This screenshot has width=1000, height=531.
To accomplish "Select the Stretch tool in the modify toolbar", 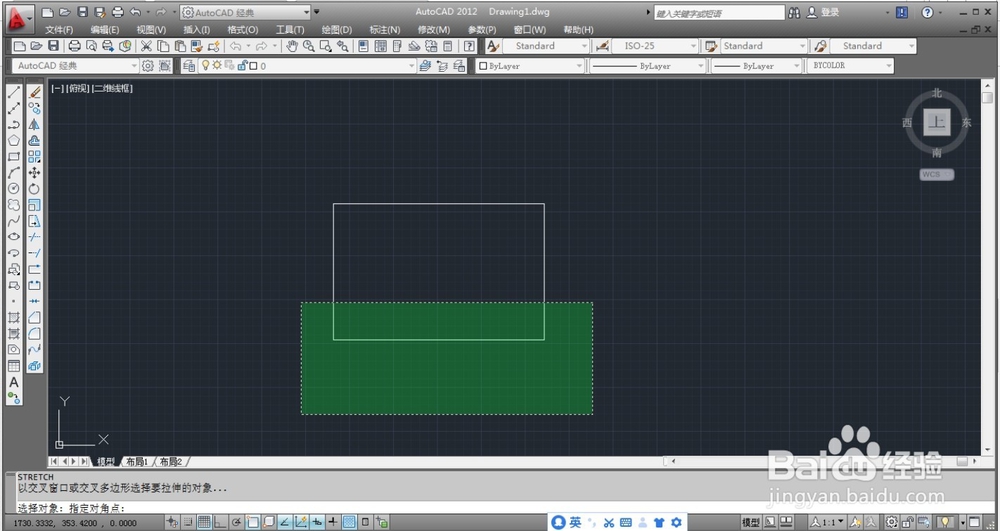I will (34, 221).
